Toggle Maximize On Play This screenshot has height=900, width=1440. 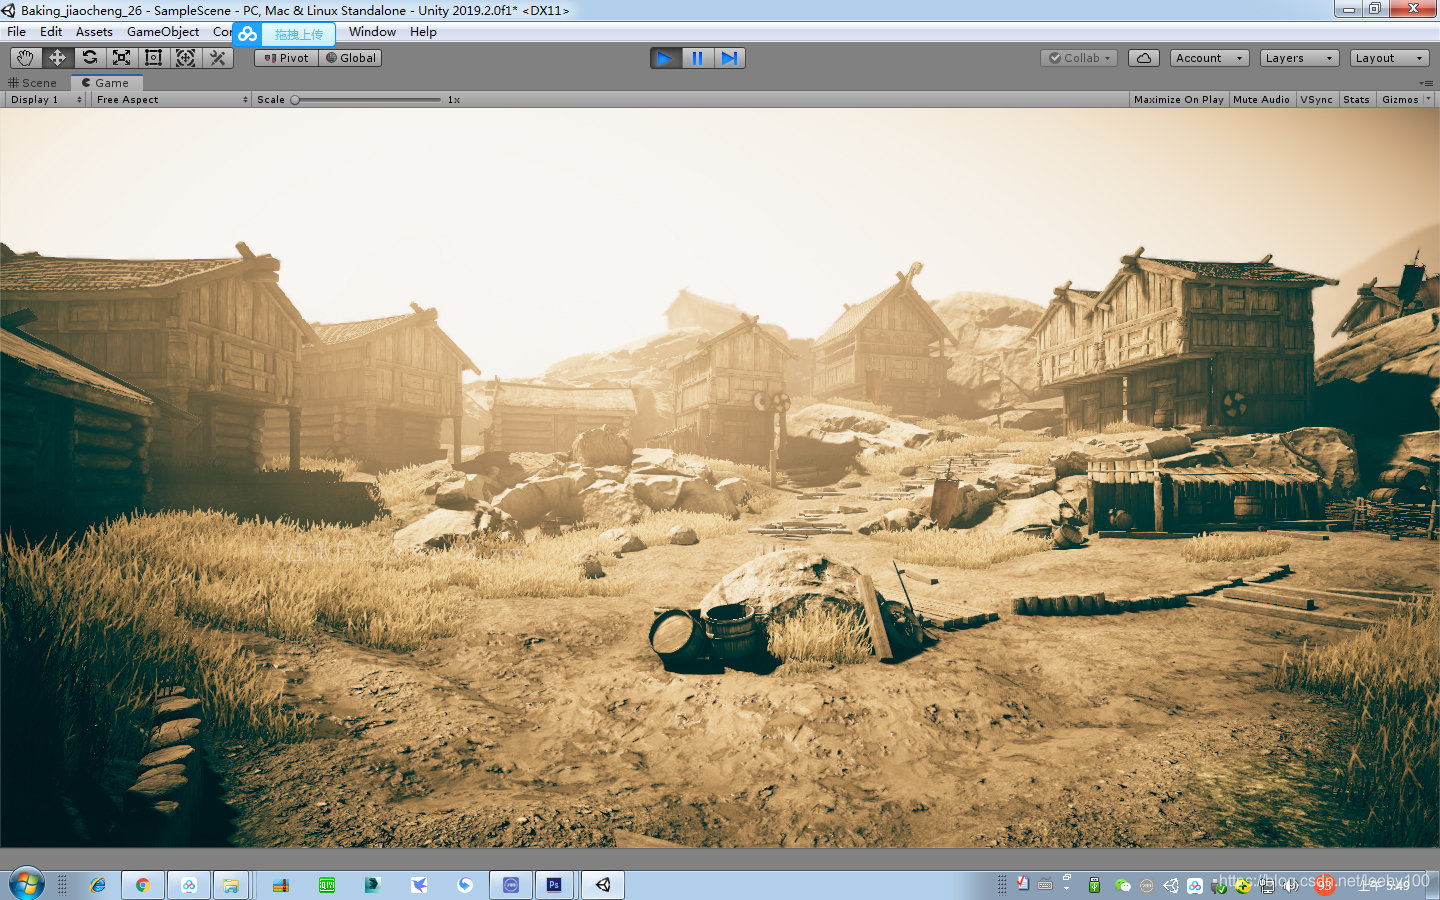click(1179, 100)
